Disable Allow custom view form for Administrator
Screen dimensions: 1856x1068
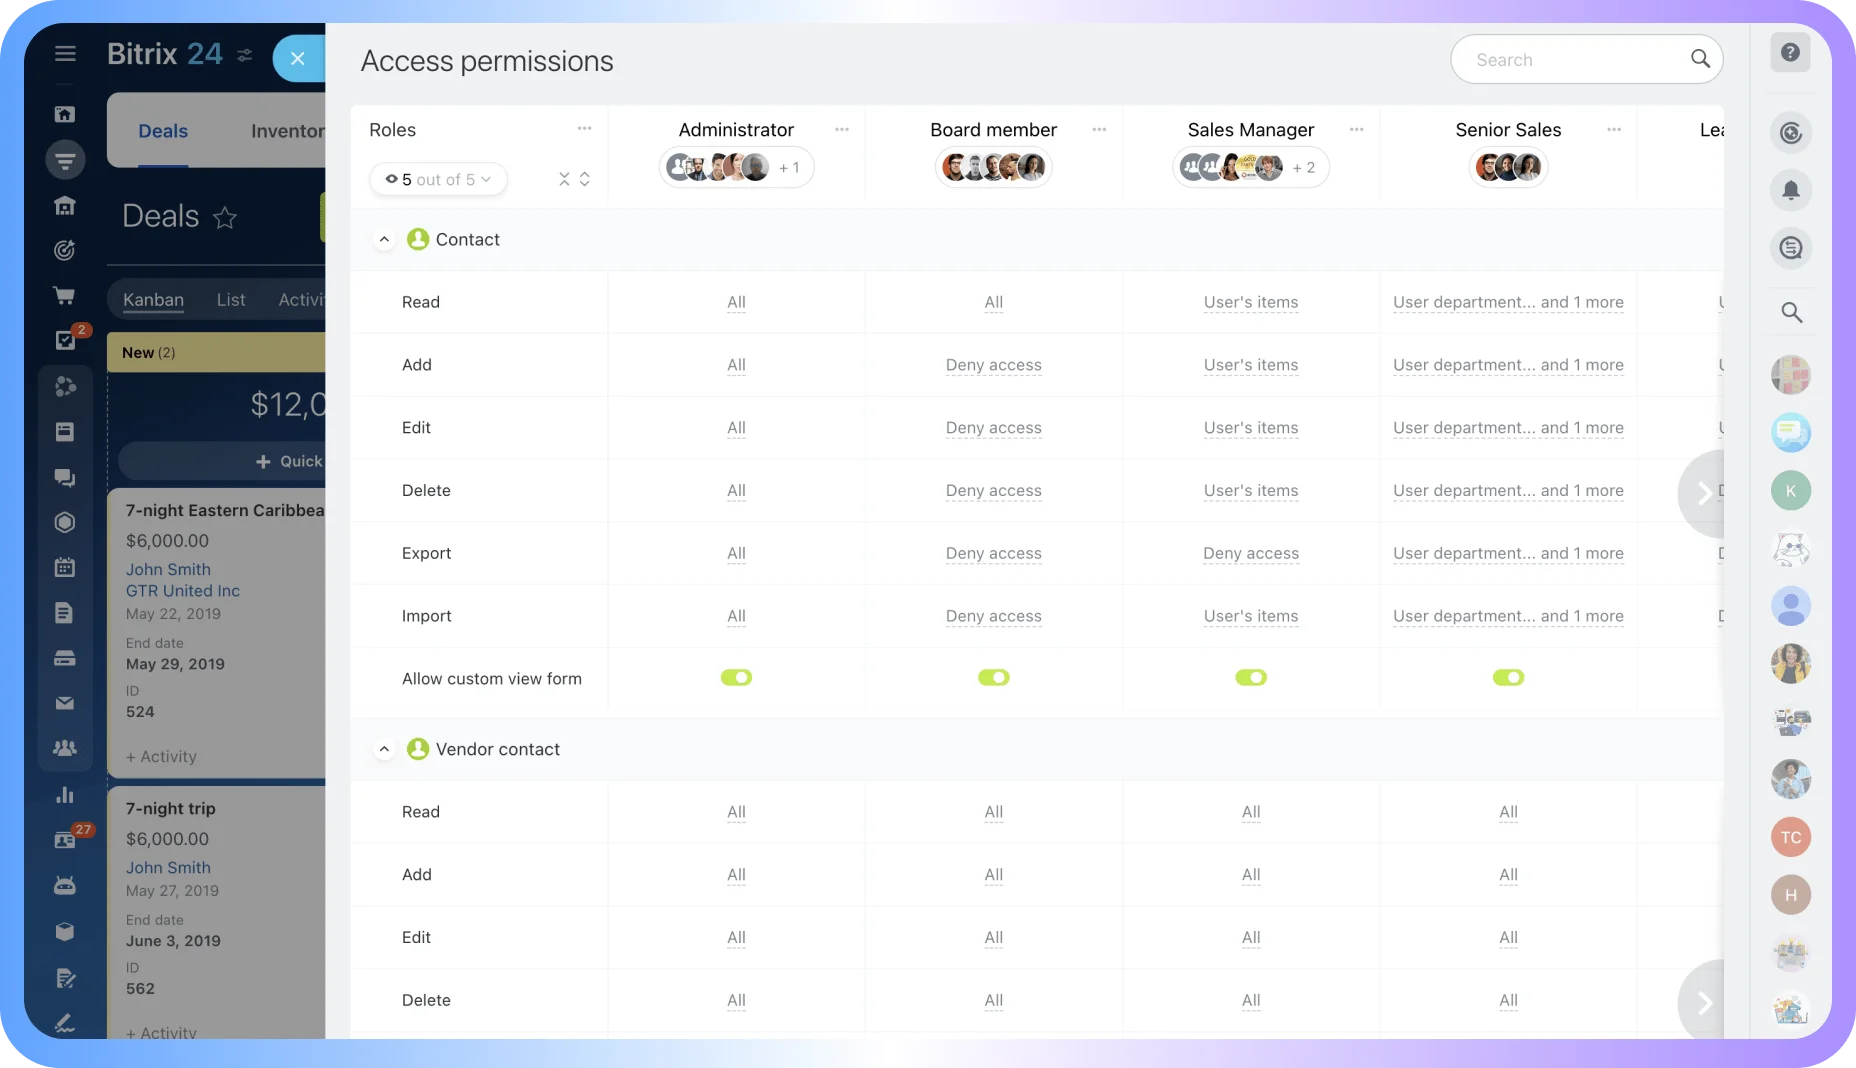coord(736,677)
